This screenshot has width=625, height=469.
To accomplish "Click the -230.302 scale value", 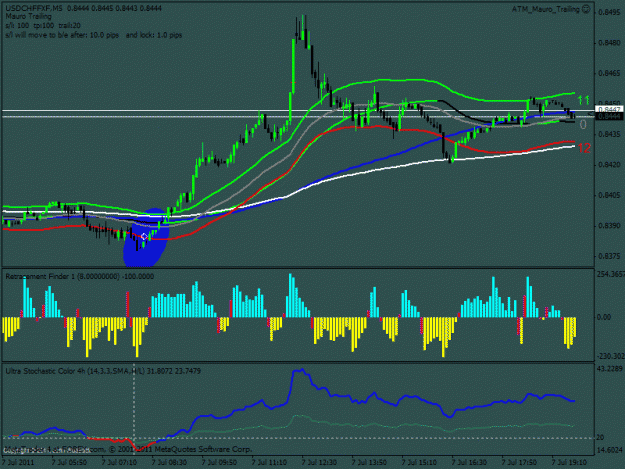I will pyautogui.click(x=610, y=356).
